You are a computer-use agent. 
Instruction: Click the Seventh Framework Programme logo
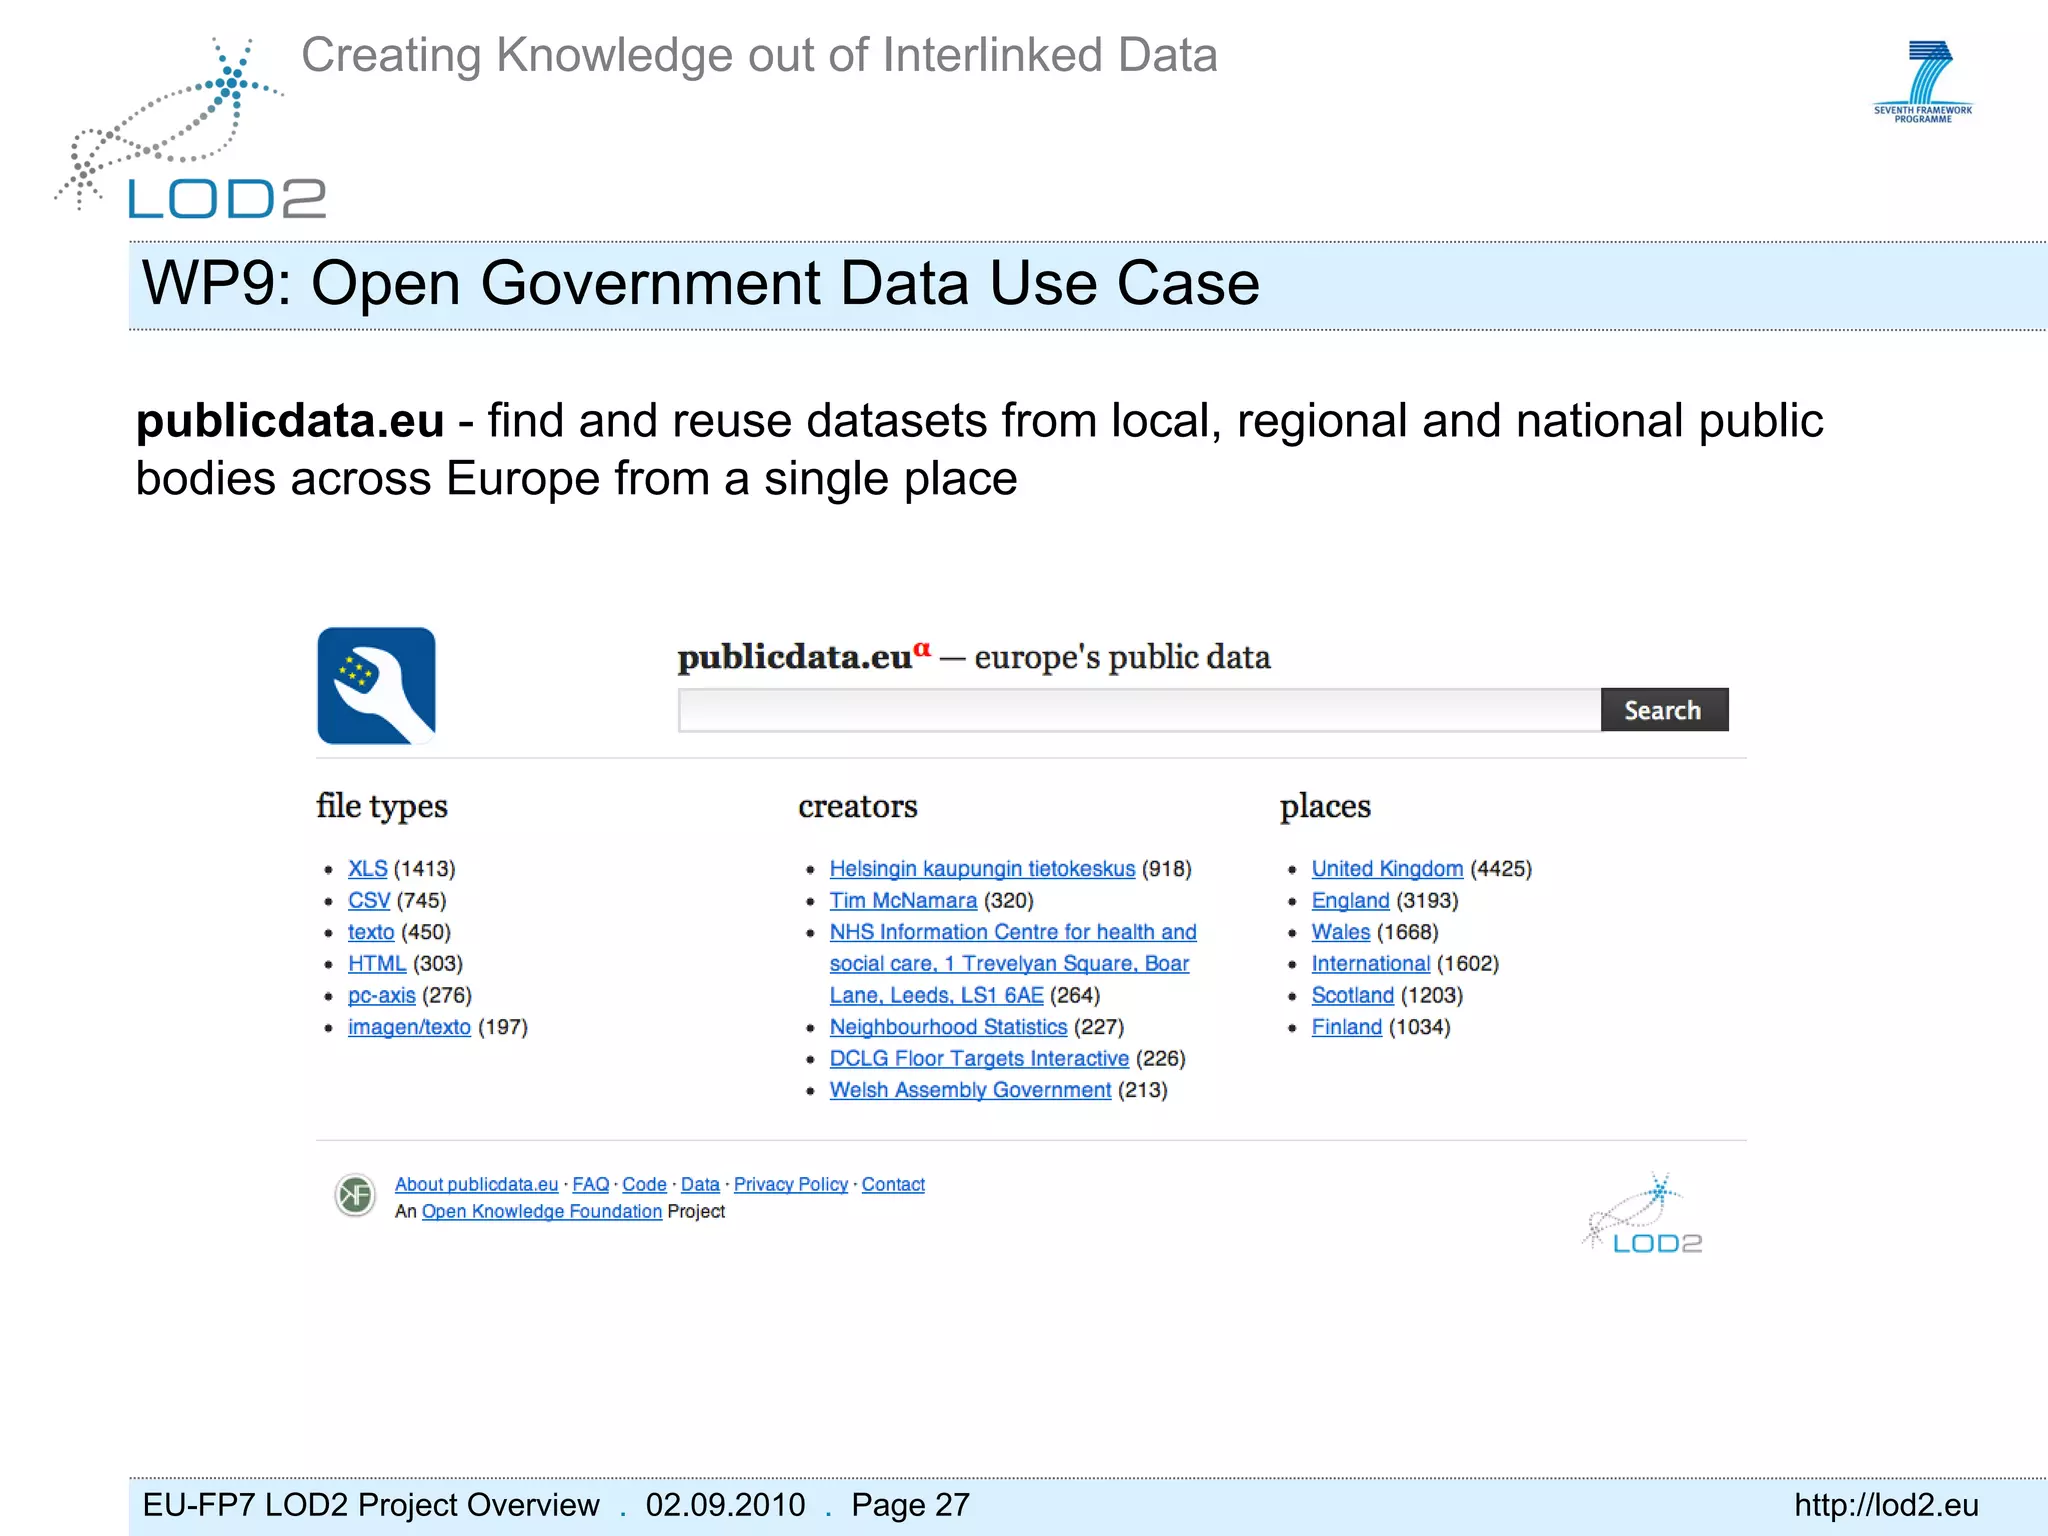[1923, 82]
